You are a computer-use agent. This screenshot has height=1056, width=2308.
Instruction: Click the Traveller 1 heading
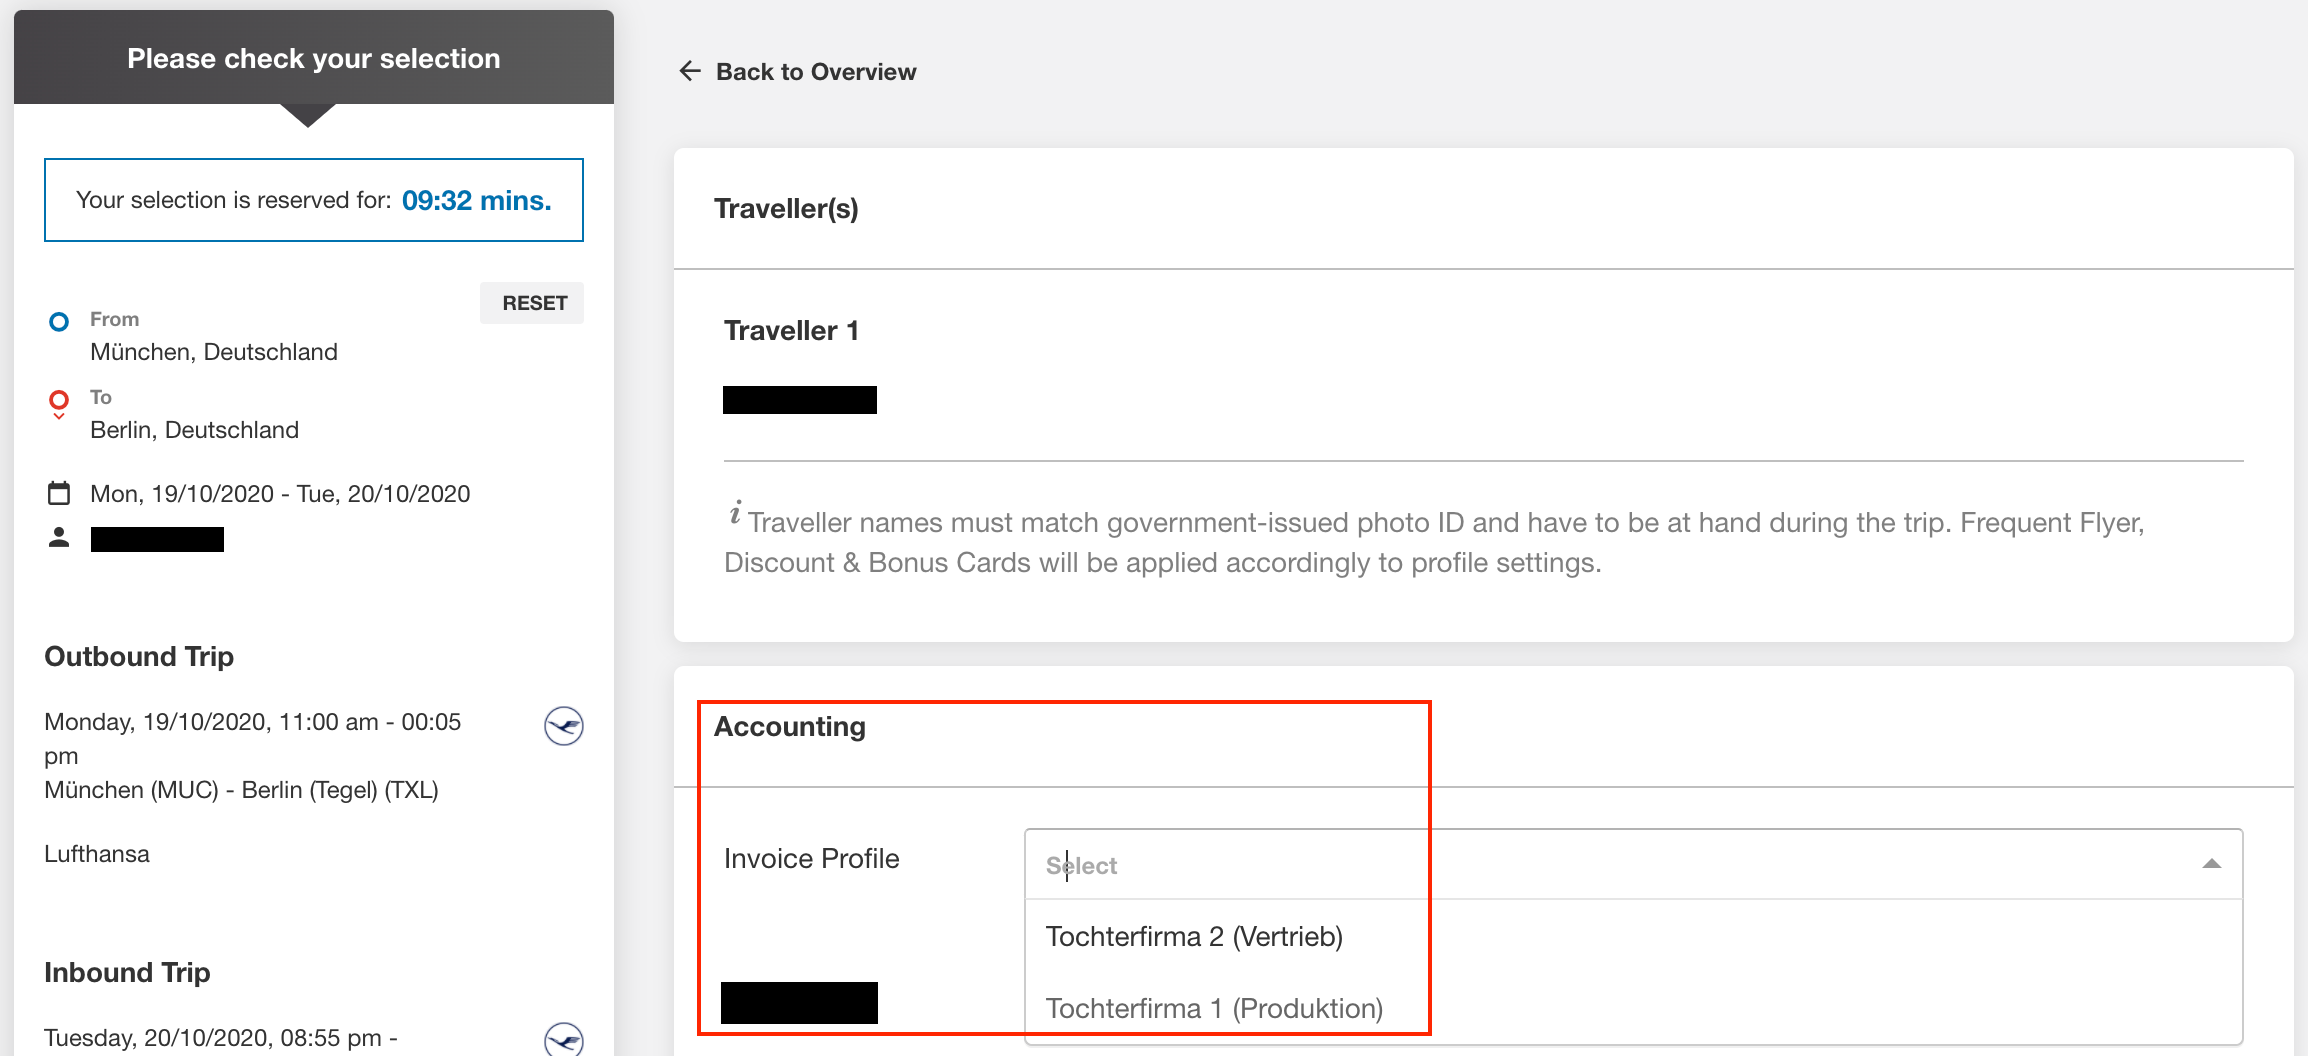[x=791, y=331]
